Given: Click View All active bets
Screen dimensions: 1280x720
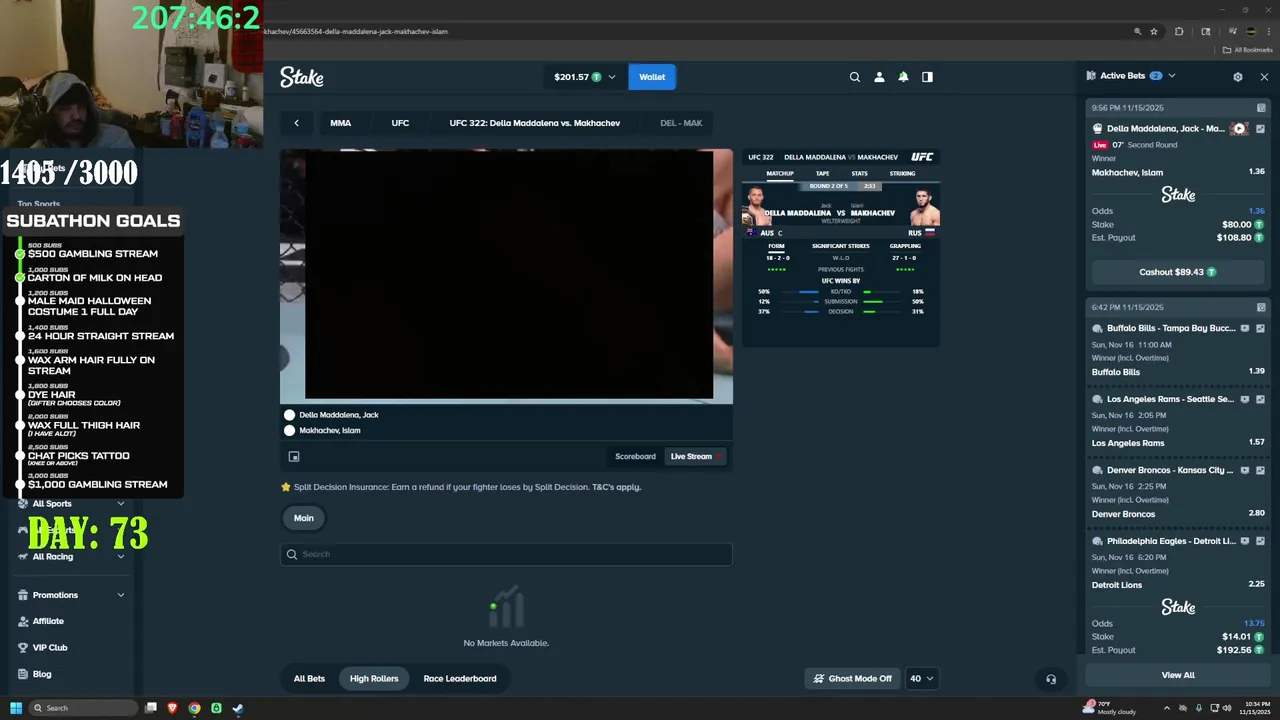Looking at the screenshot, I should (1178, 675).
